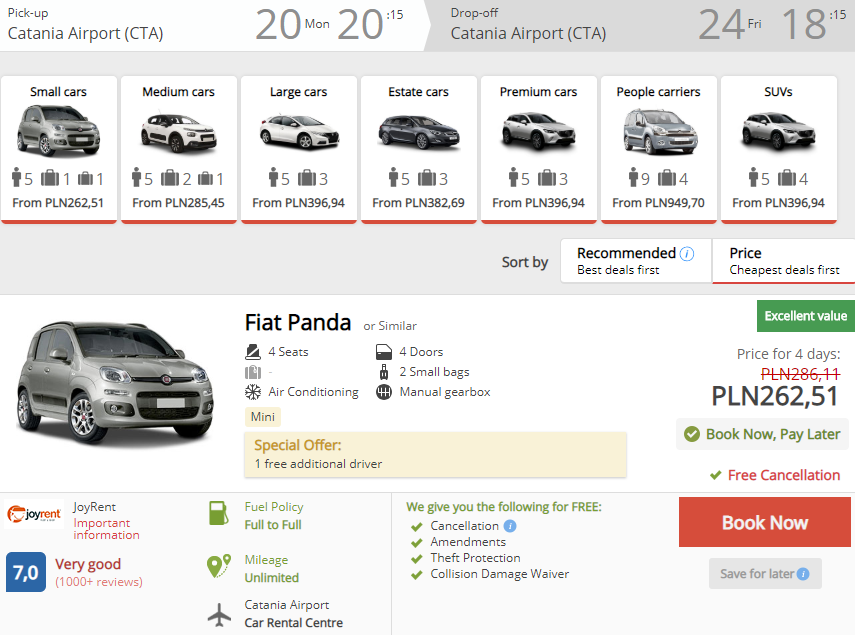This screenshot has width=855, height=635.
Task: Click the greyed large bag icon
Action: 252,372
